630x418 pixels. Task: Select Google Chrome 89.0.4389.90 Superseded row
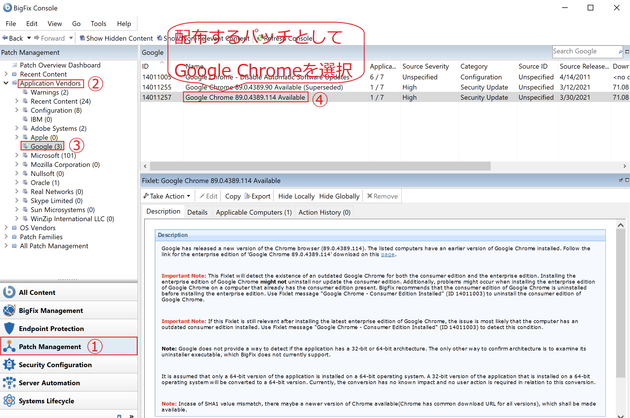point(385,87)
